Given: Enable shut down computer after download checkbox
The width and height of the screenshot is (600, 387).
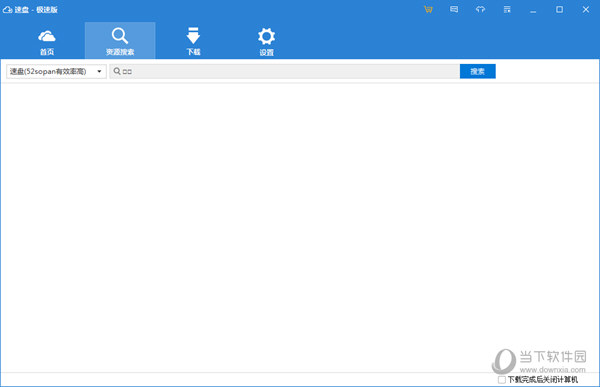Looking at the screenshot, I should pos(502,380).
